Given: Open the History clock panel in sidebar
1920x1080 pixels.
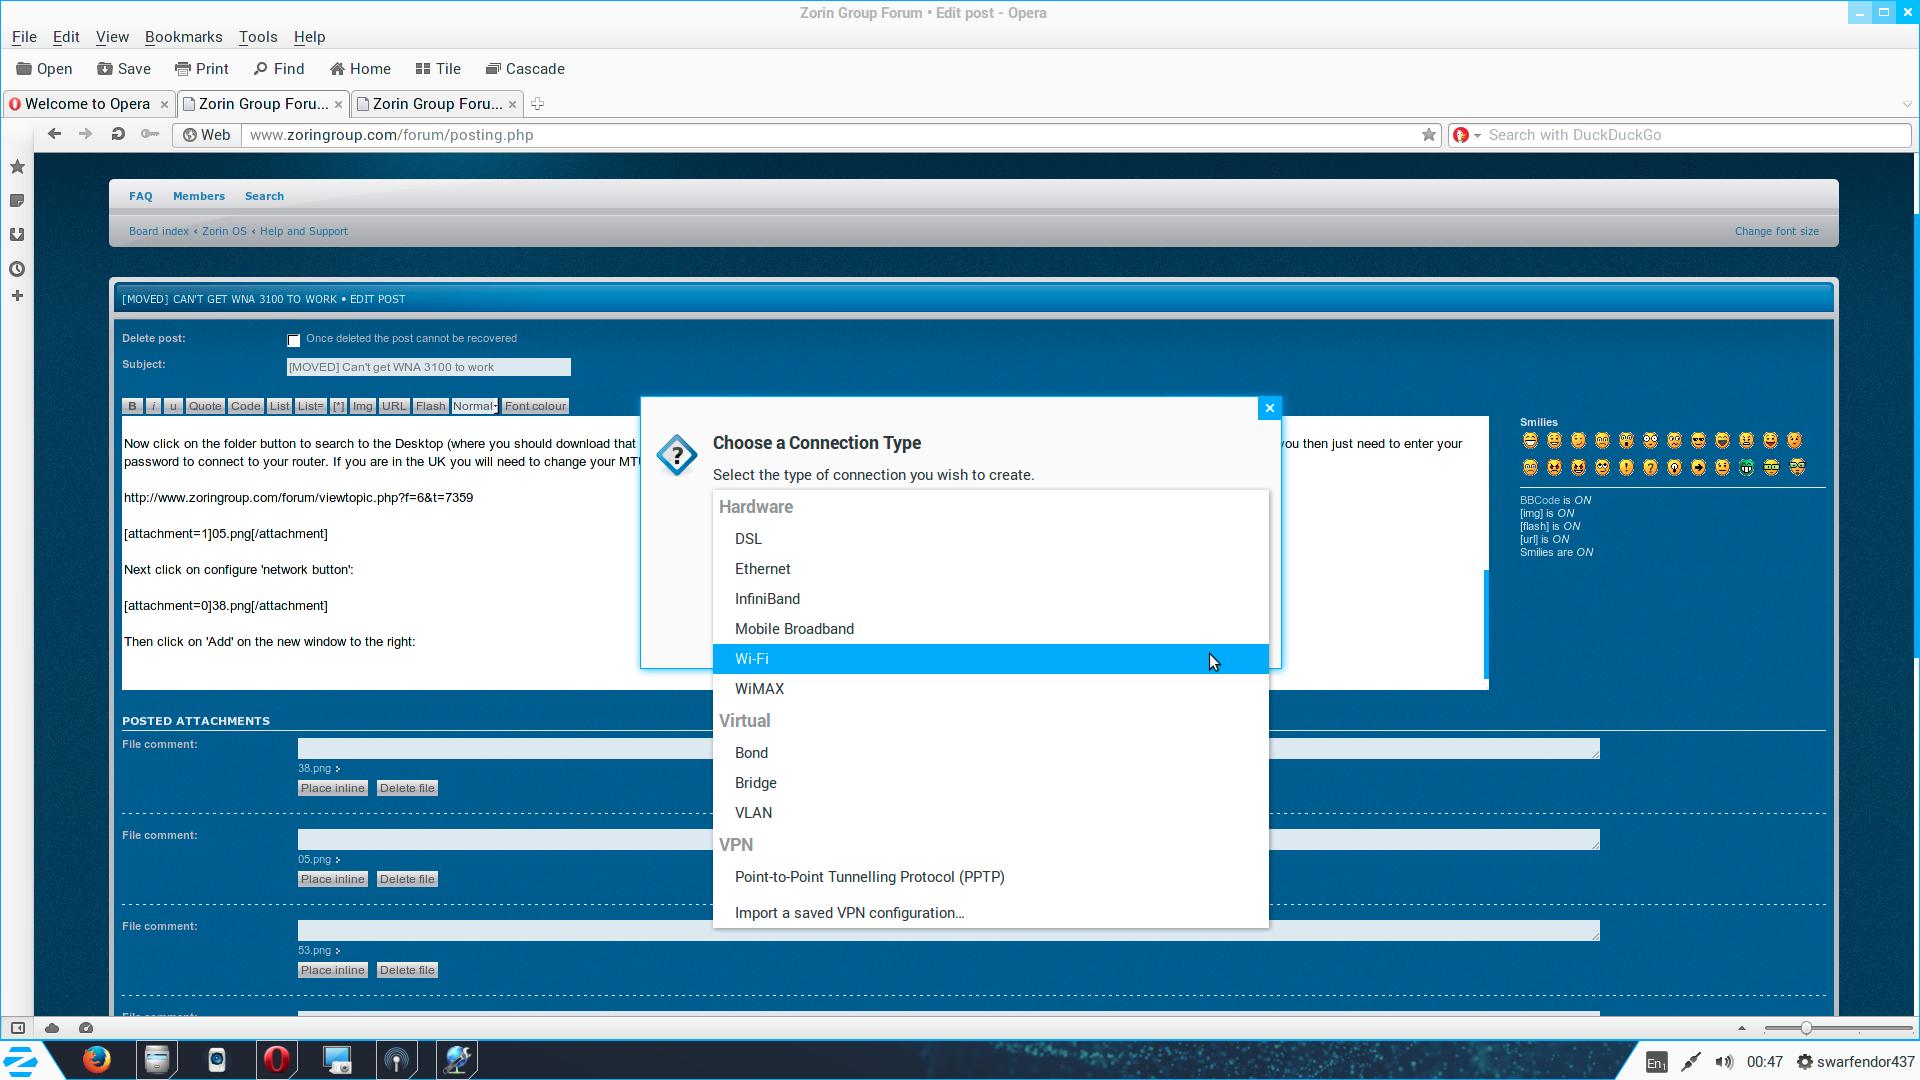Looking at the screenshot, I should pos(17,269).
